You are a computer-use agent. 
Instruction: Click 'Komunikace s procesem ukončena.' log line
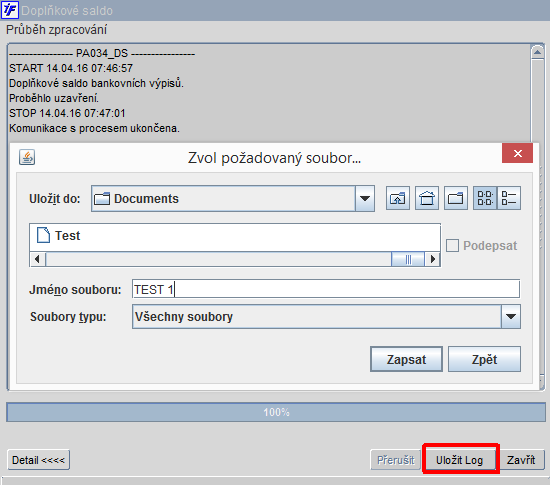[x=94, y=128]
